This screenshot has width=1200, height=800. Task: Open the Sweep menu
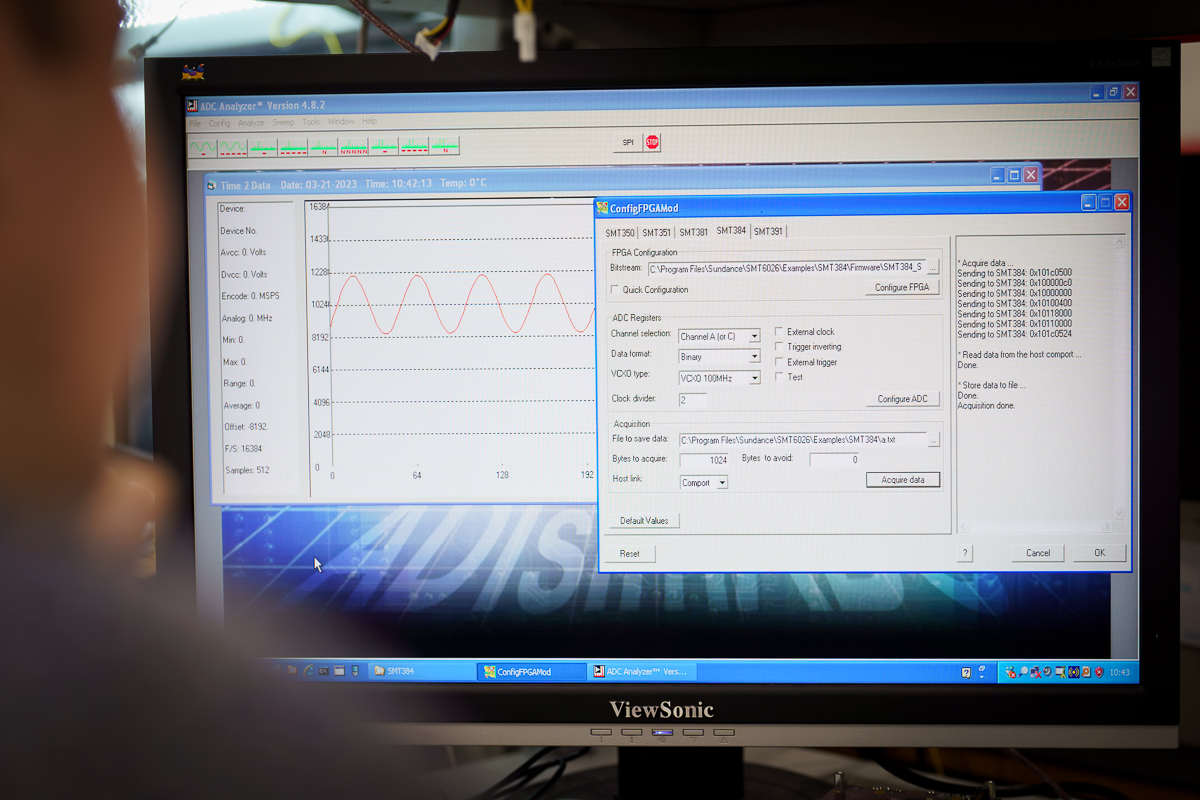[x=283, y=123]
